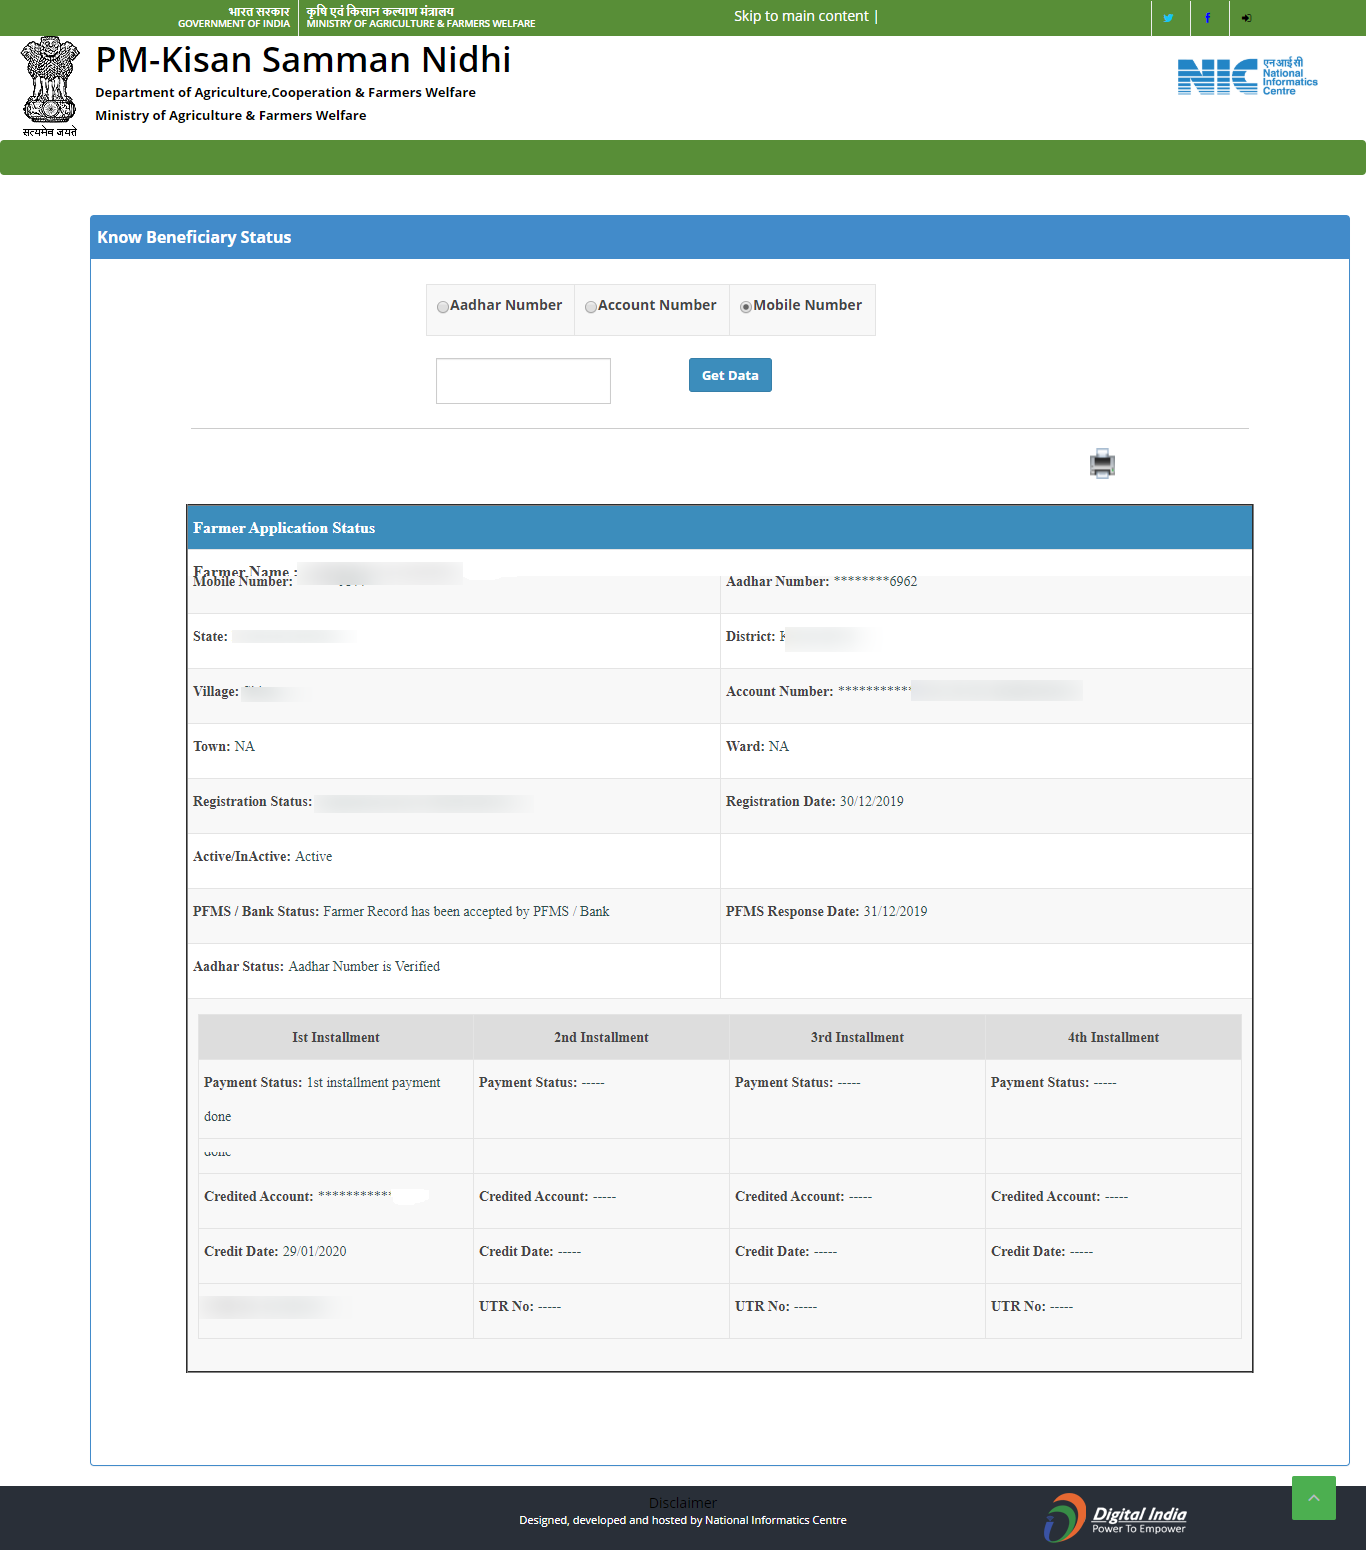Click the Ist Installment column header
Screen dimensions: 1366x1550
point(336,1037)
